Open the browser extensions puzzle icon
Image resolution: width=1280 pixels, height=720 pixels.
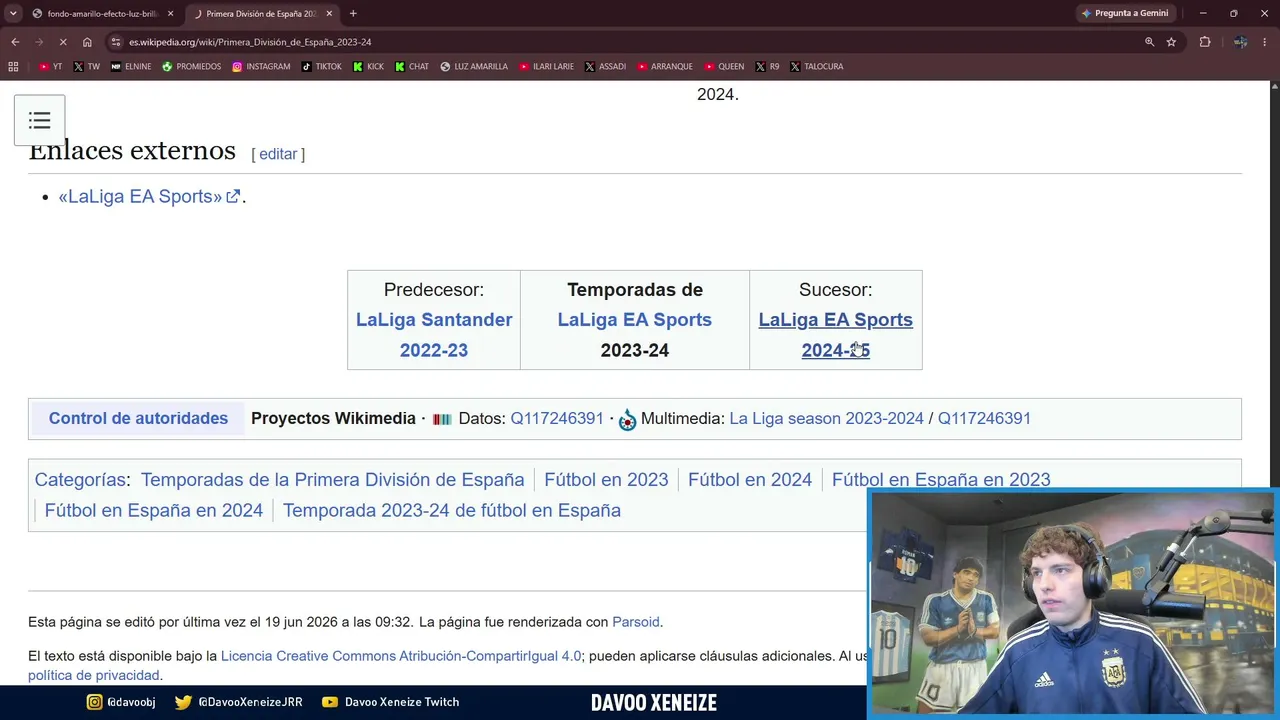1205,42
